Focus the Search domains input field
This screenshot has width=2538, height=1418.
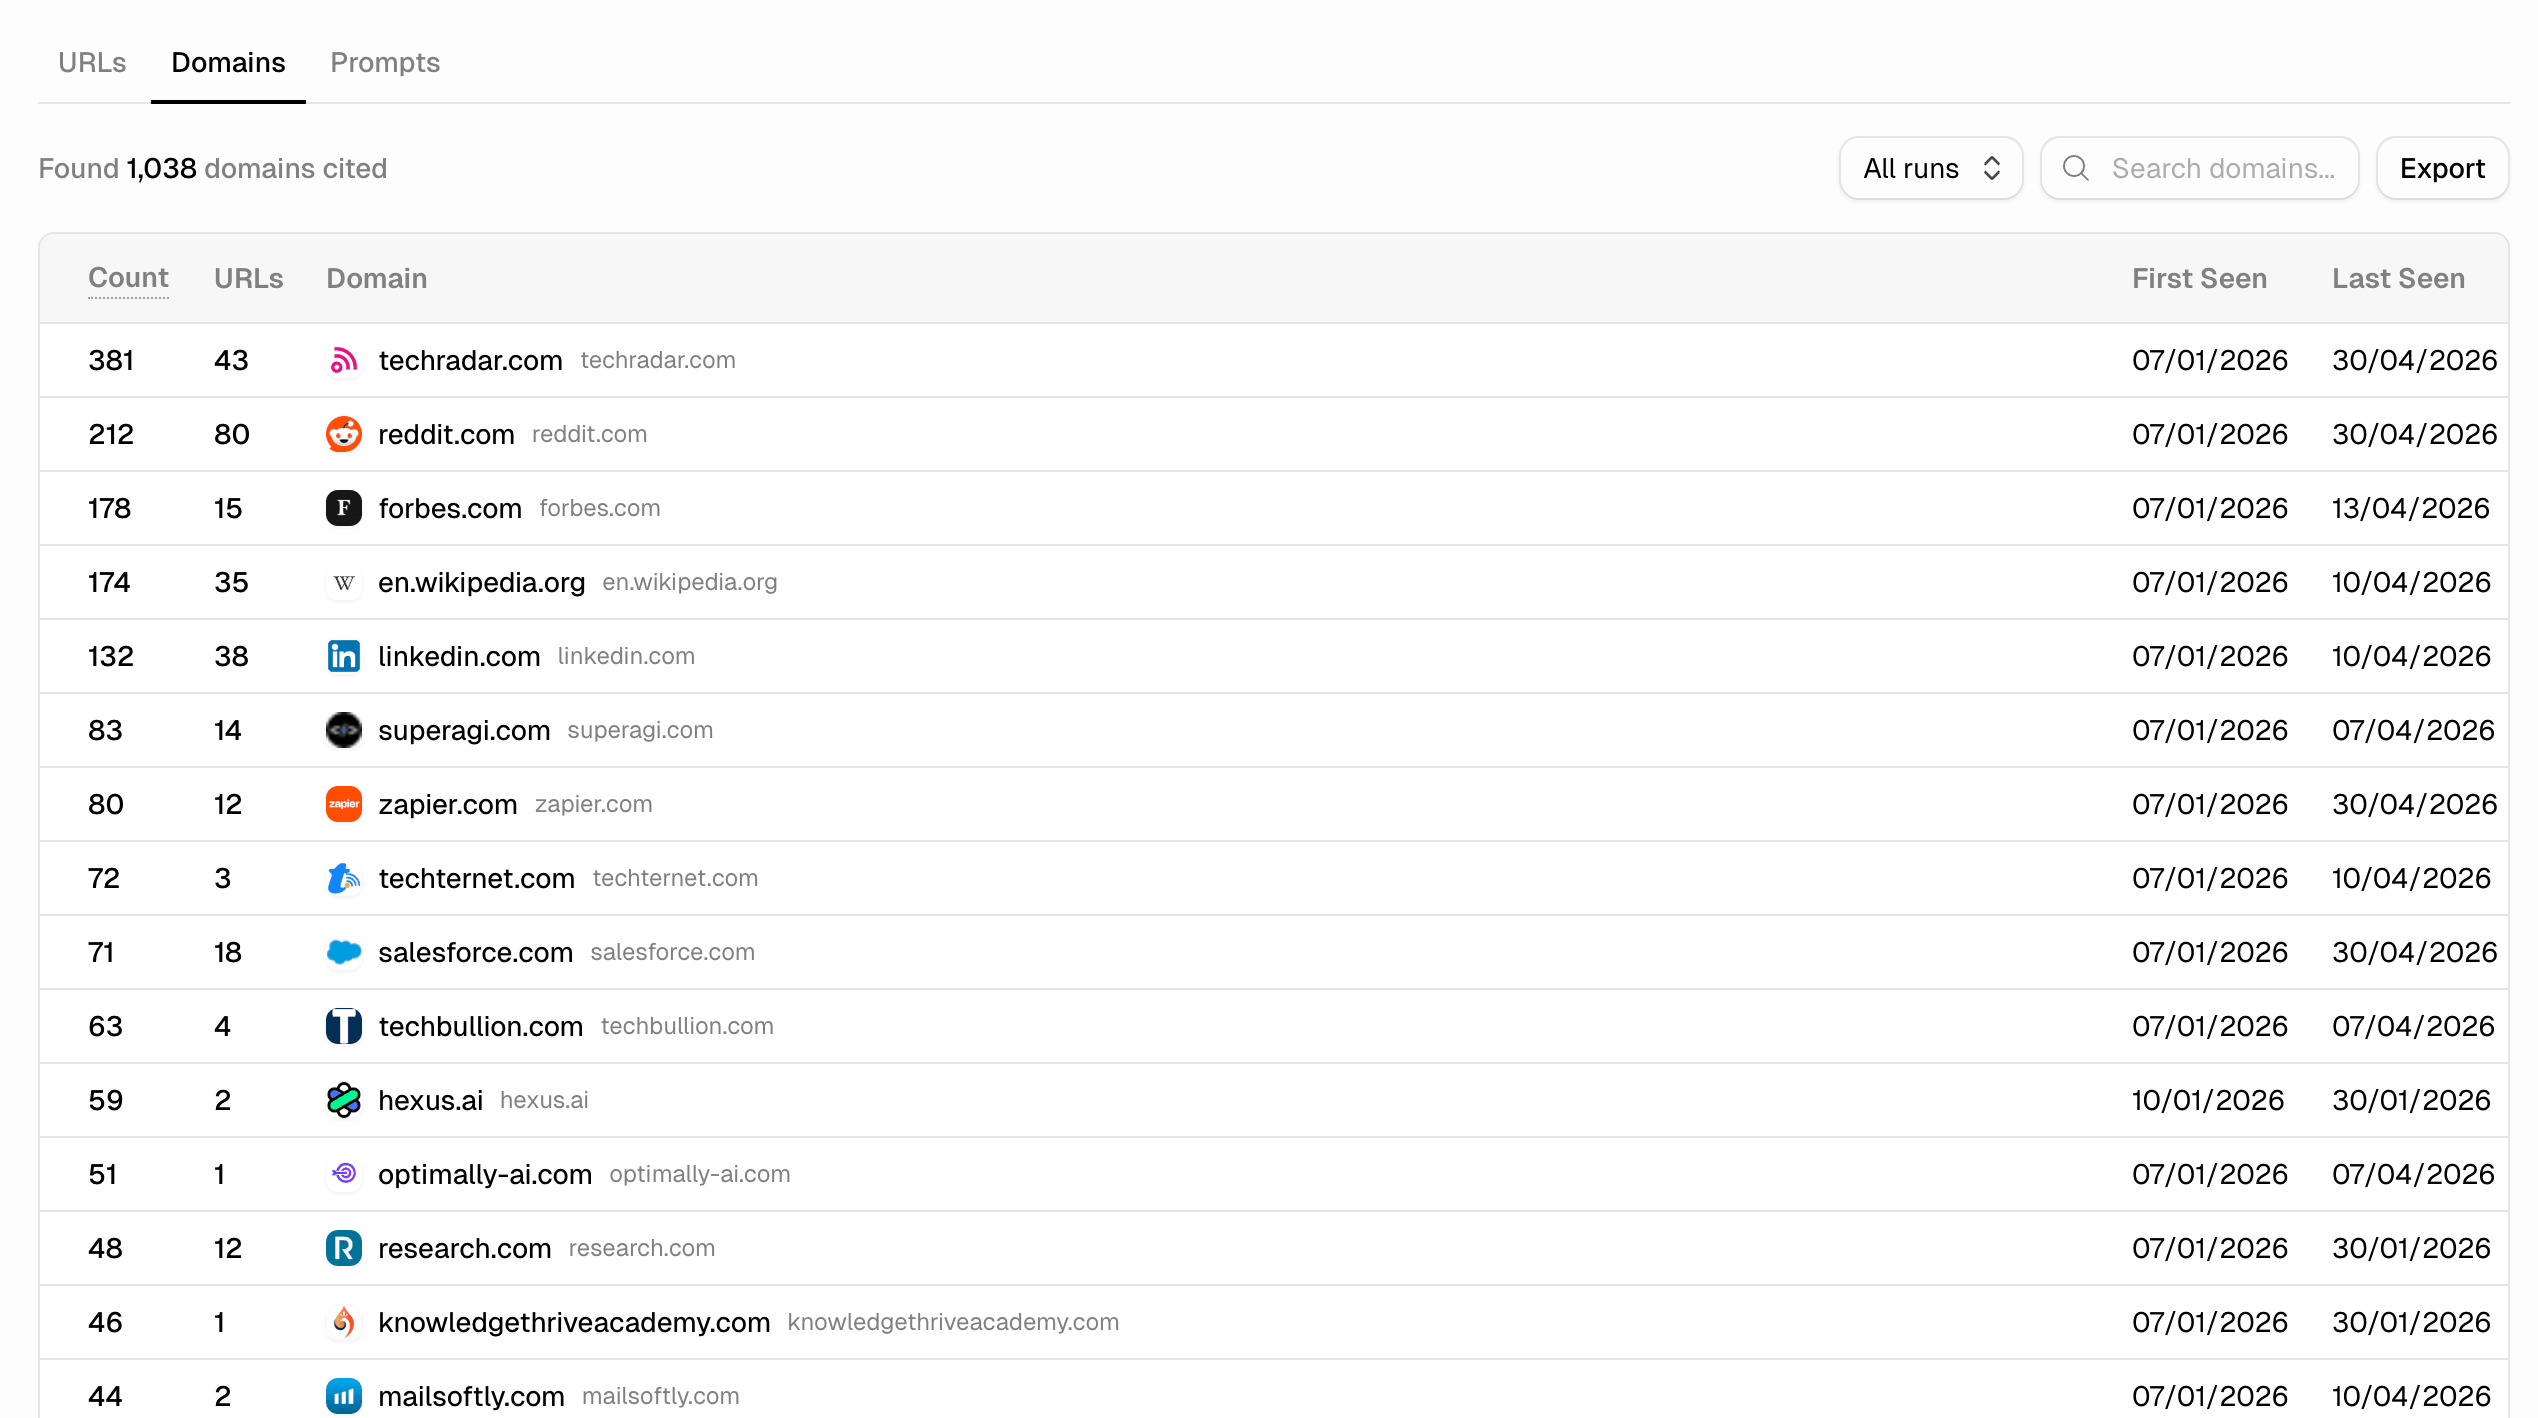(x=2200, y=168)
